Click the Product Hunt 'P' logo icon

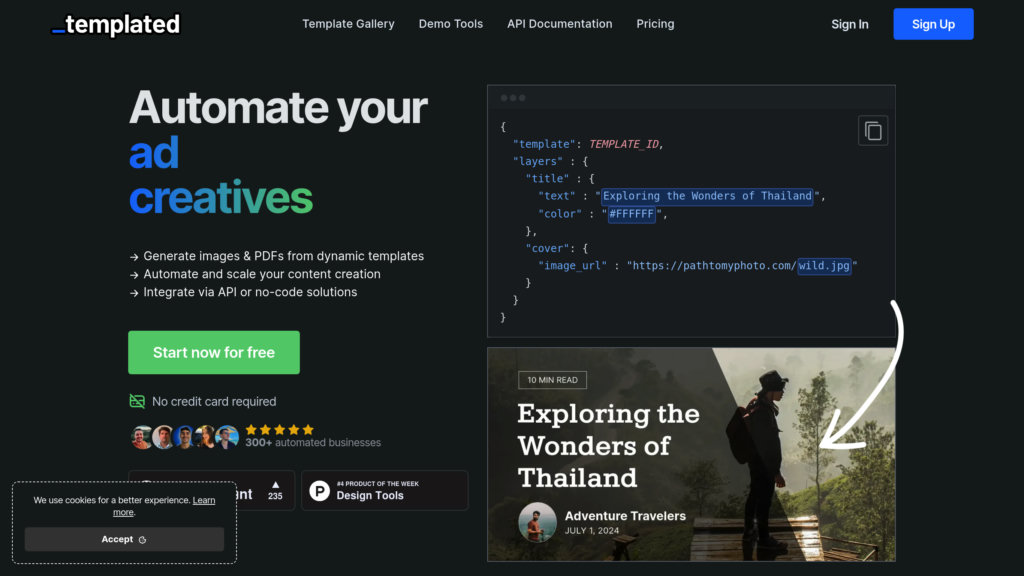(x=319, y=490)
